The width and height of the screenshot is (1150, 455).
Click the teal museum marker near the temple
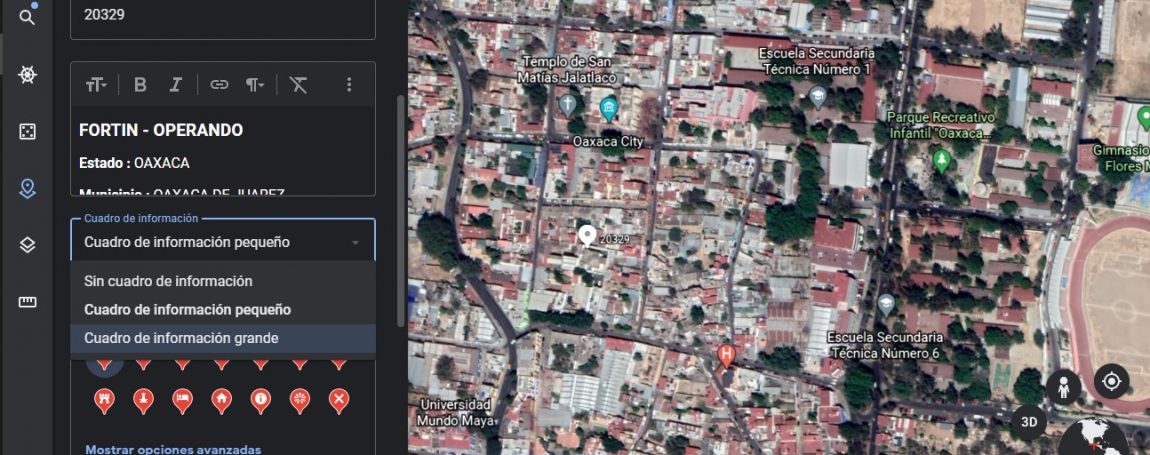[608, 108]
